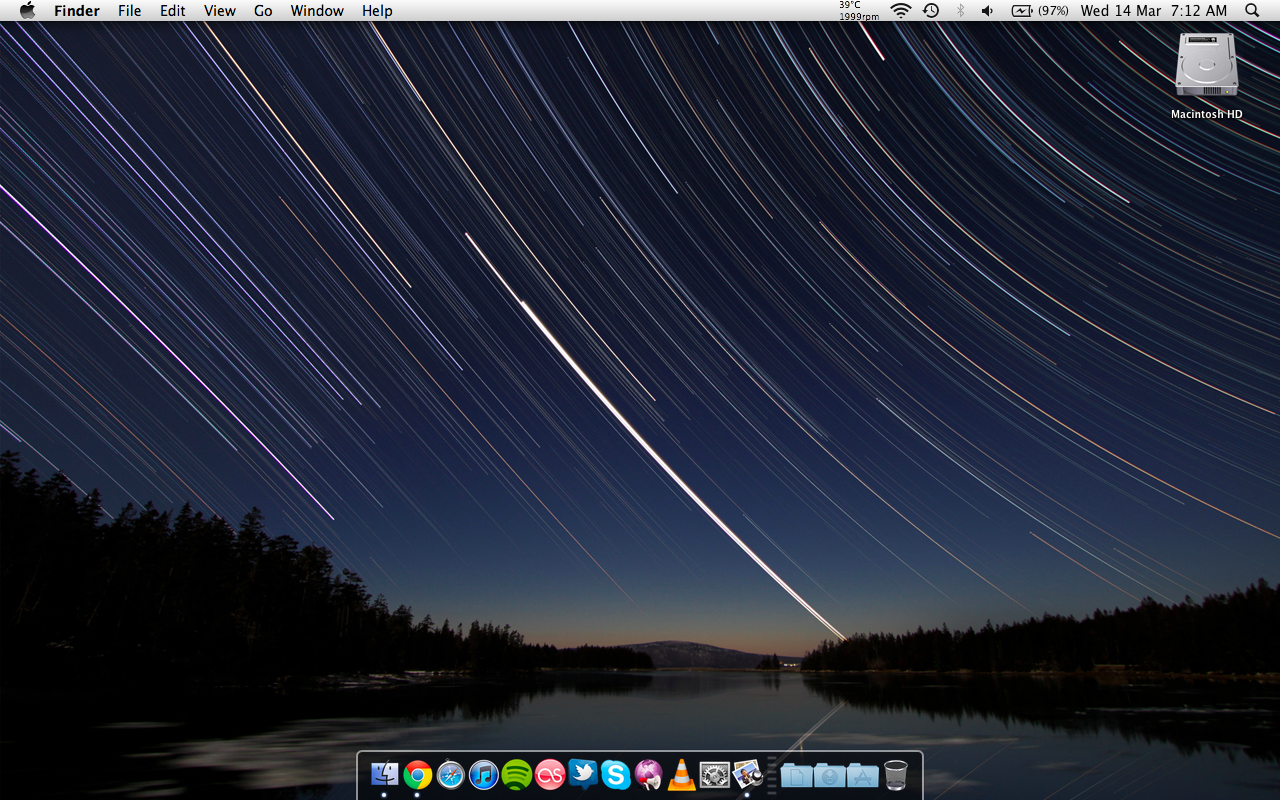Open the volume speaker menu
This screenshot has width=1280, height=800.
tap(988, 10)
